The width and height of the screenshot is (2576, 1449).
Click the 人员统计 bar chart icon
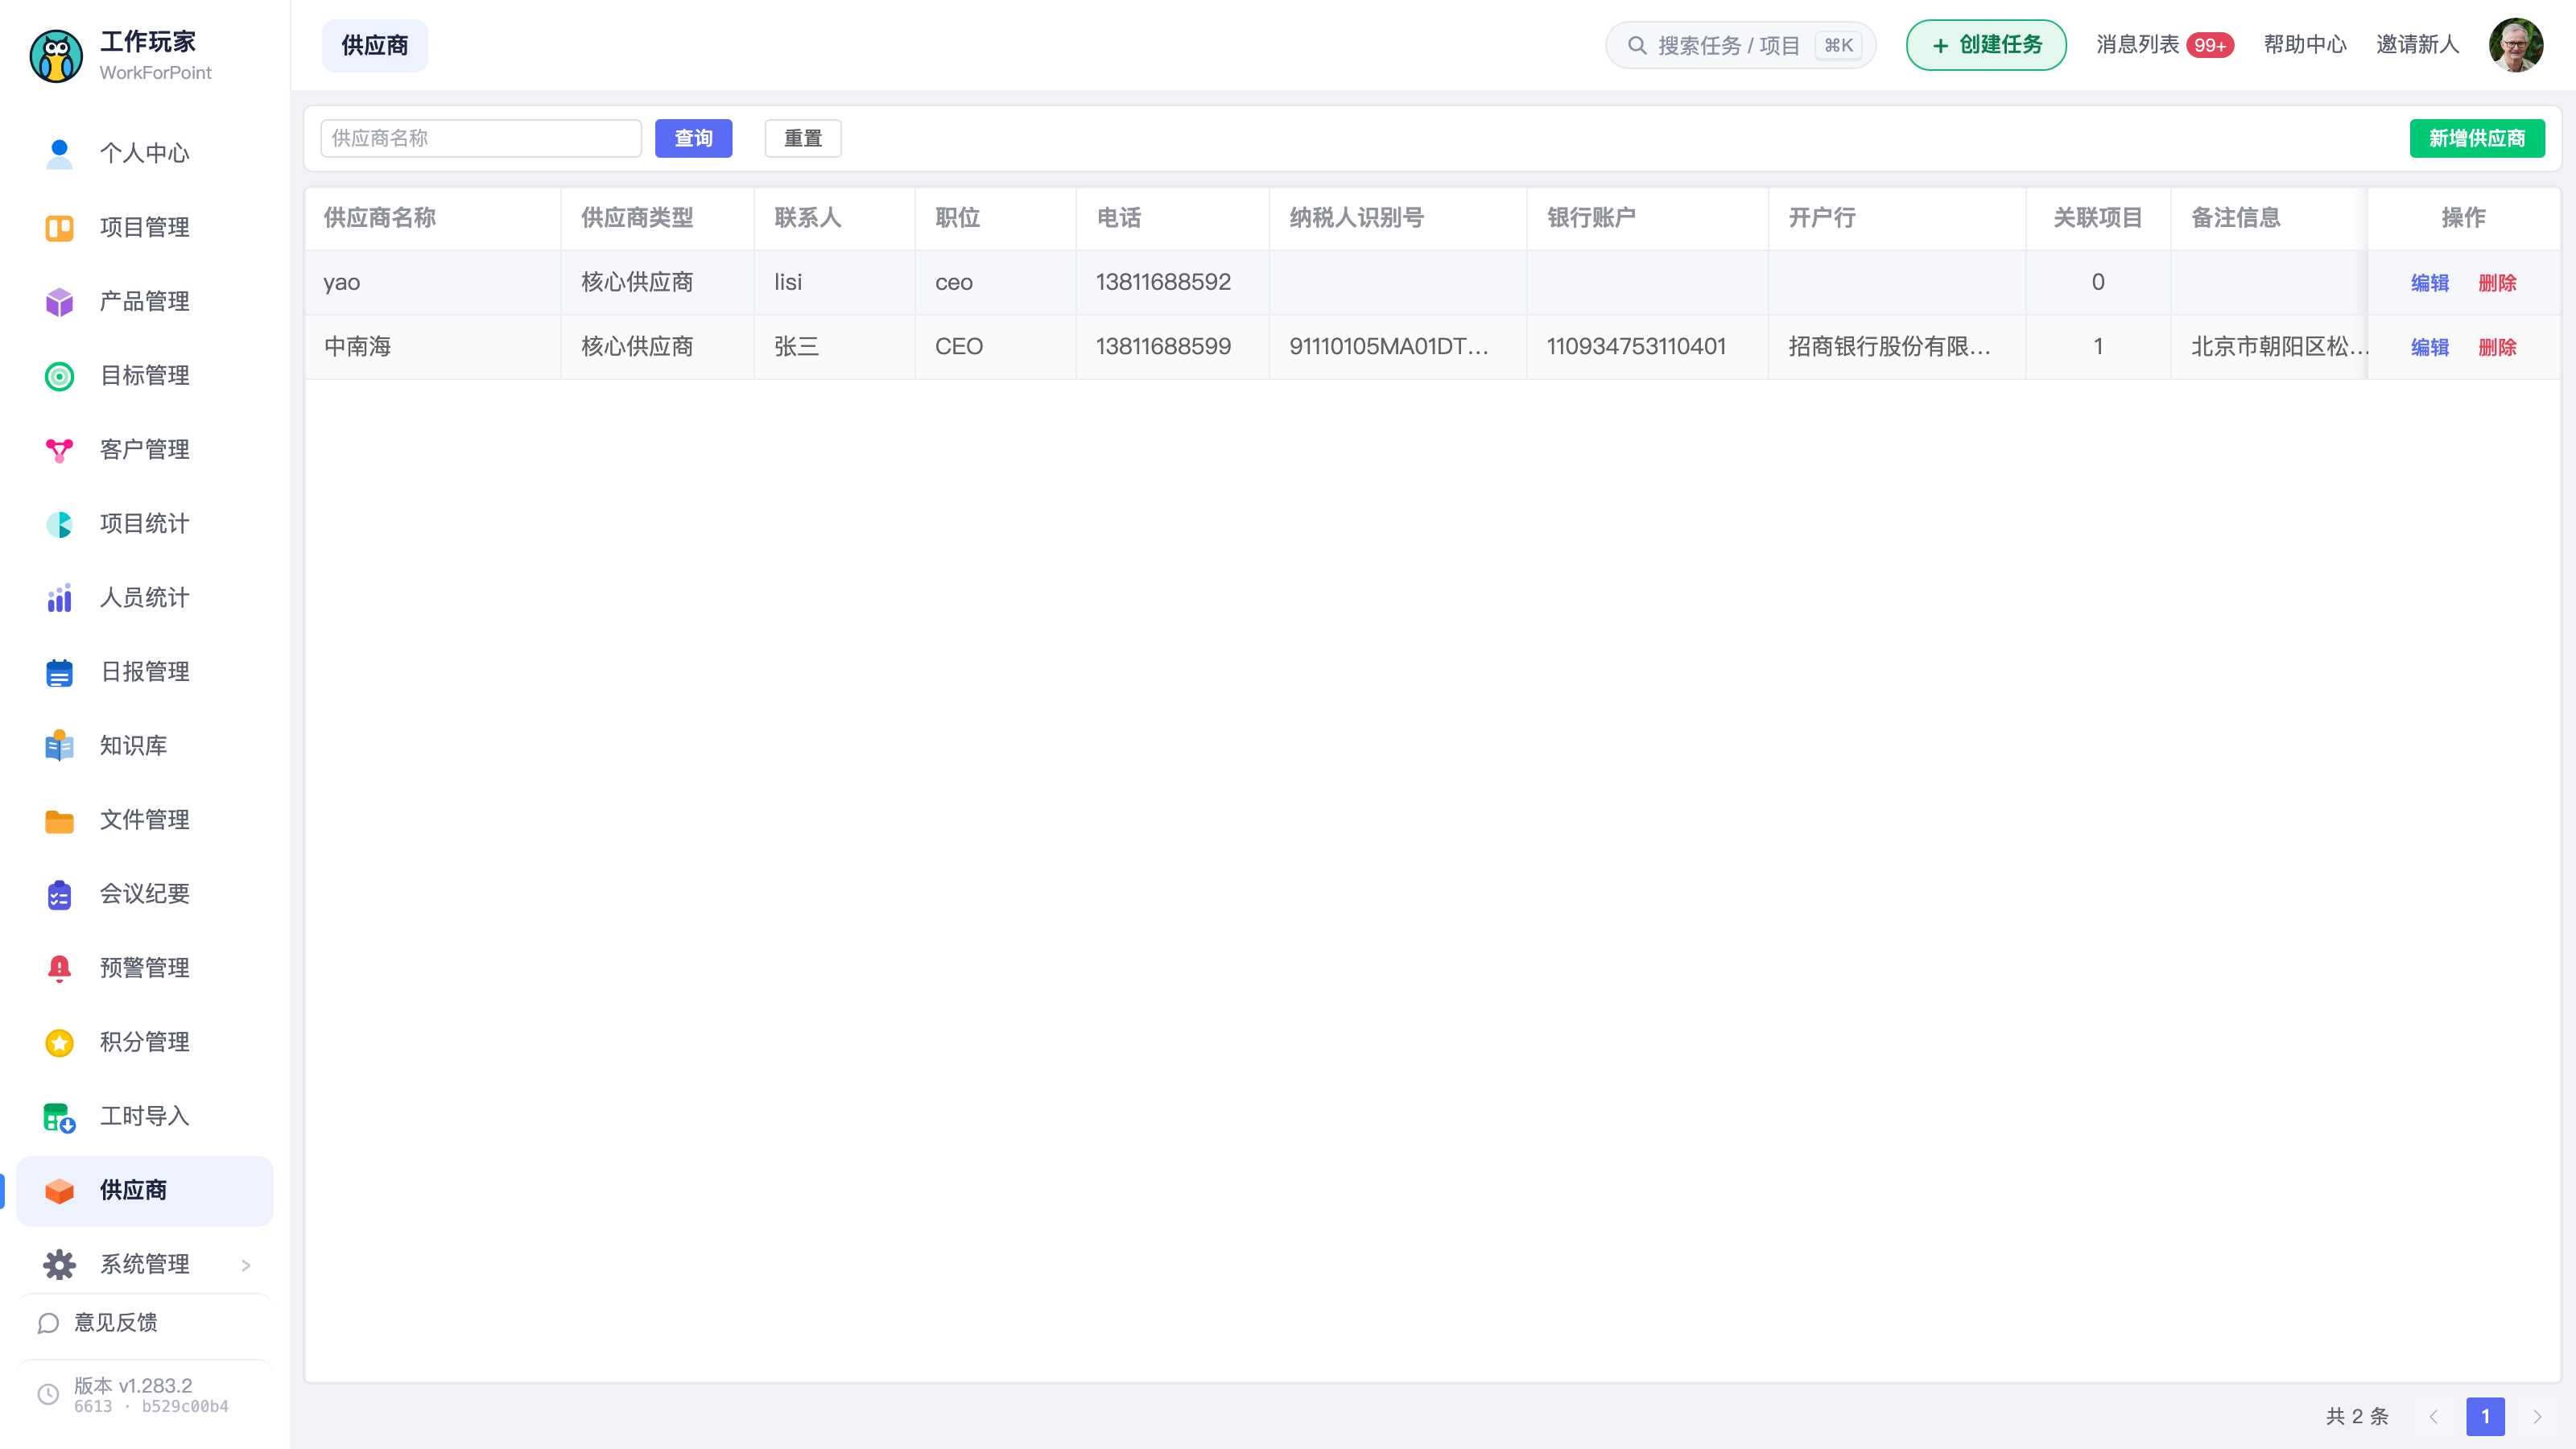59,598
